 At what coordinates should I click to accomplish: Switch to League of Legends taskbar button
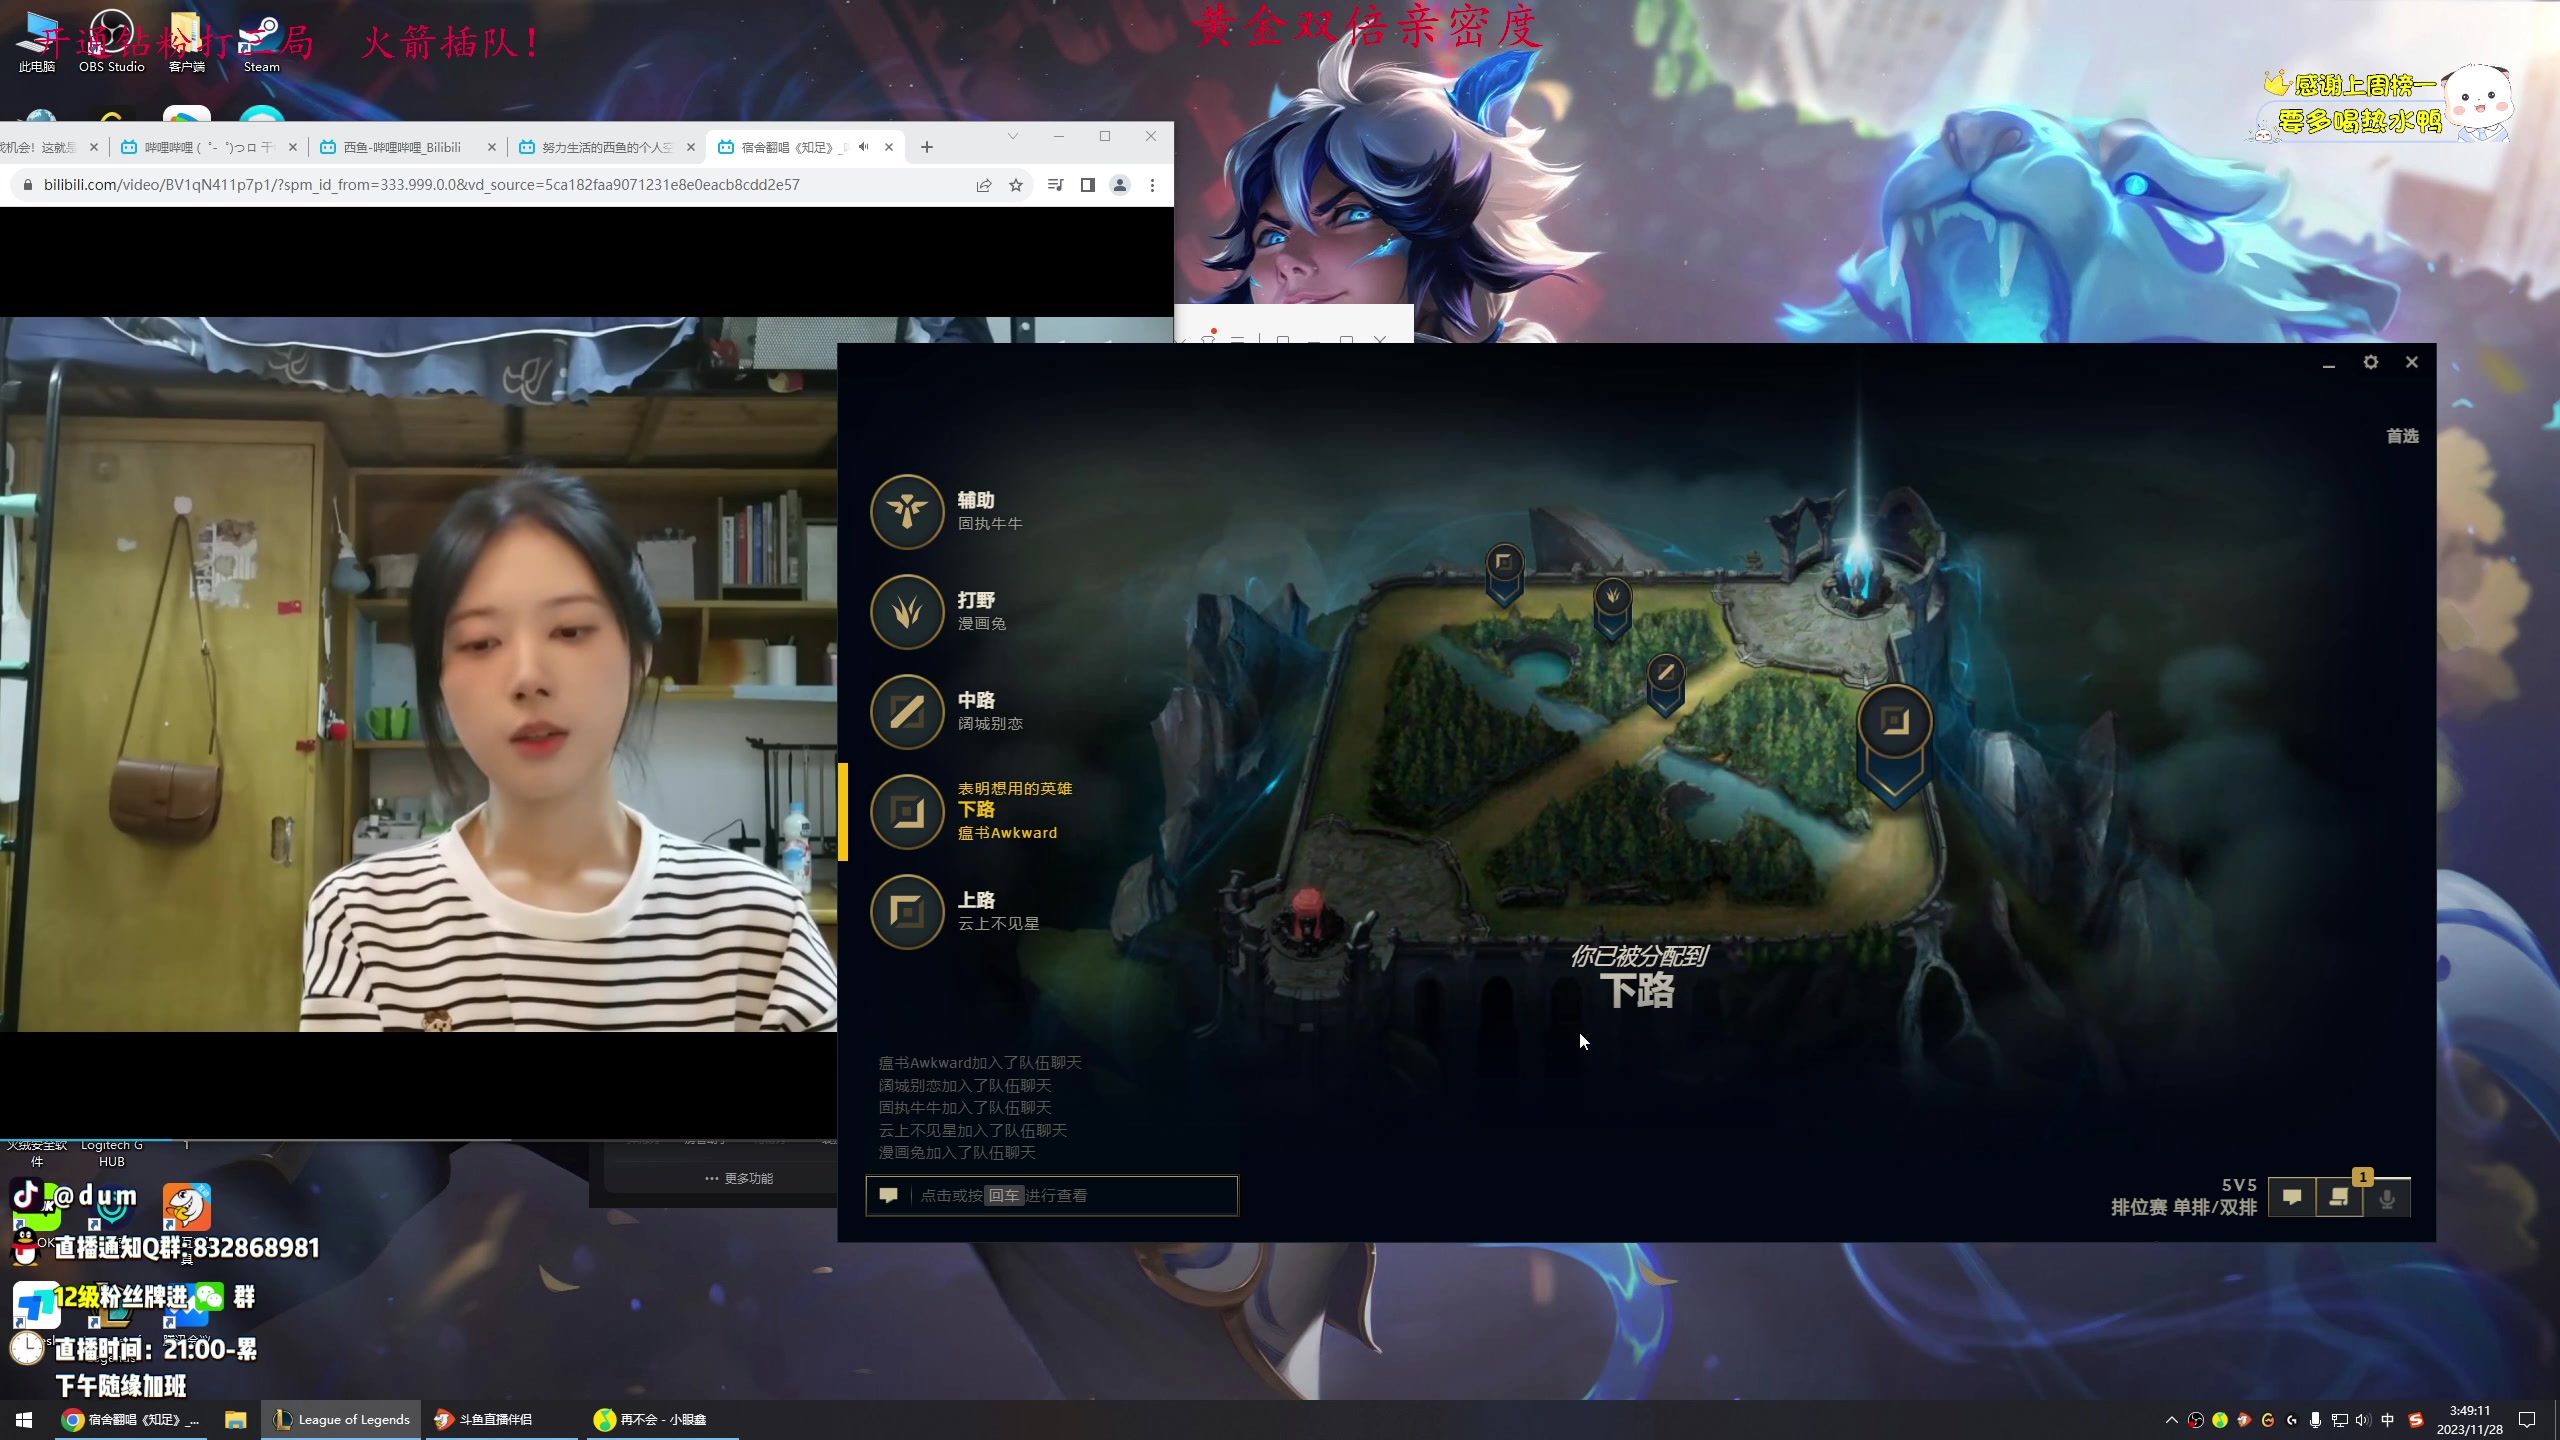coord(342,1419)
